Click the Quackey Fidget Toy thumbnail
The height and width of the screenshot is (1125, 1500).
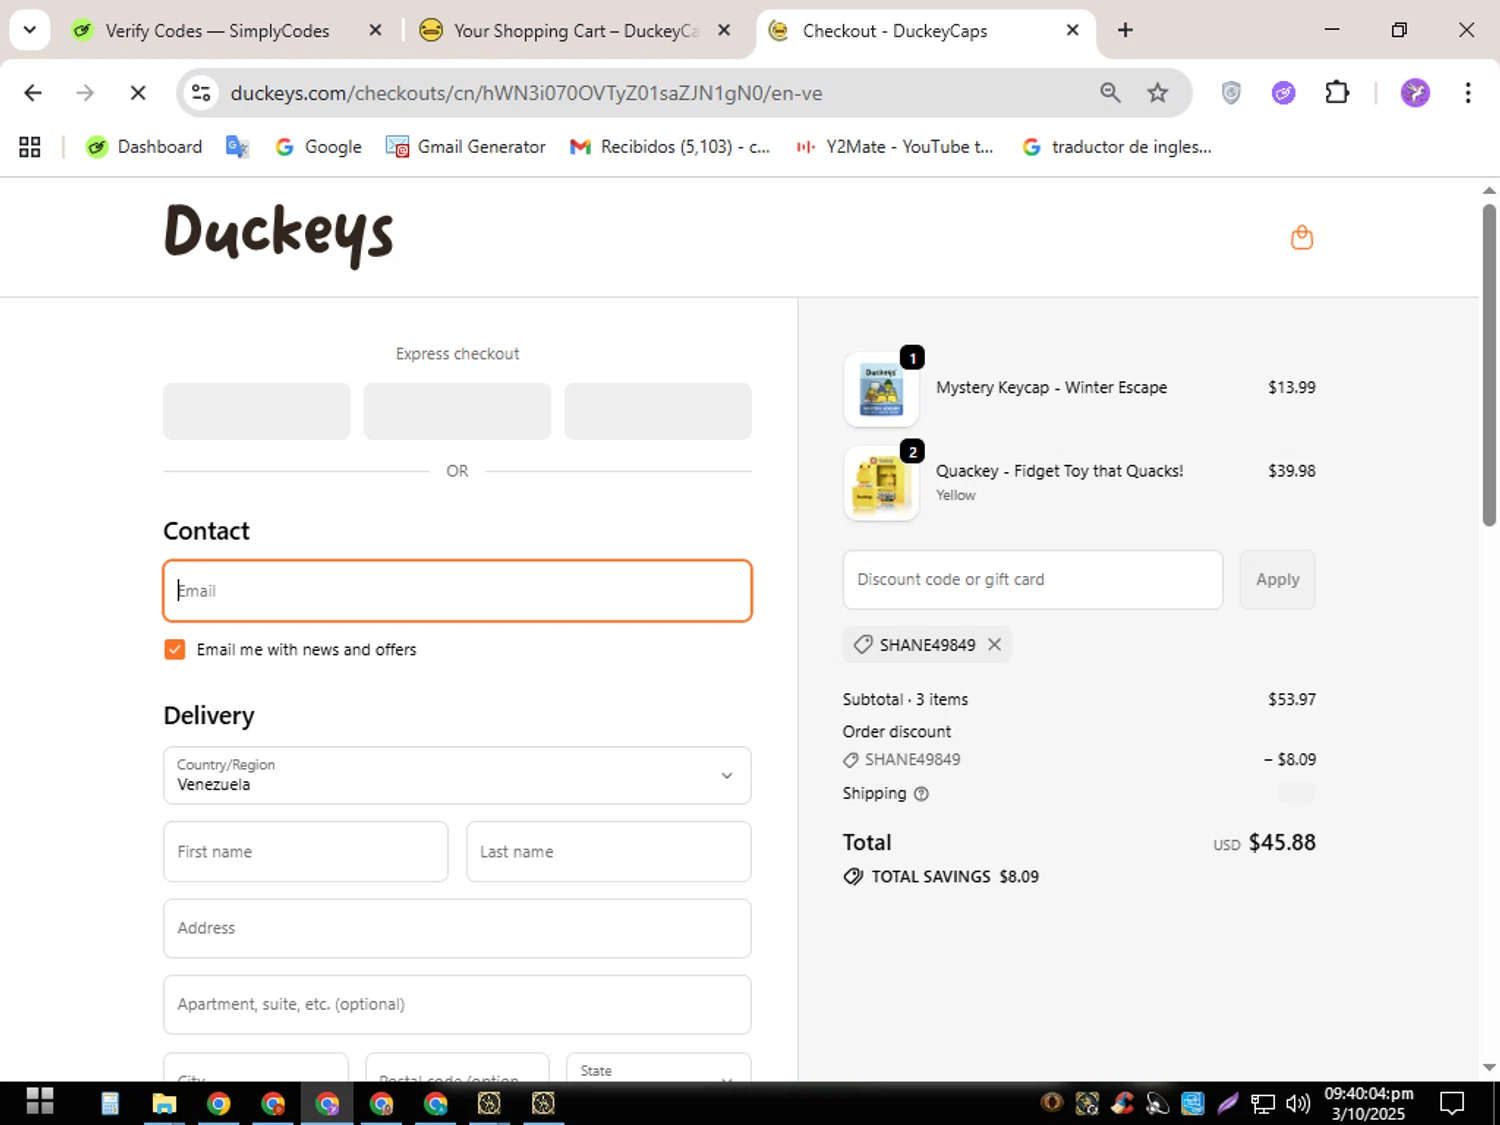coord(881,483)
